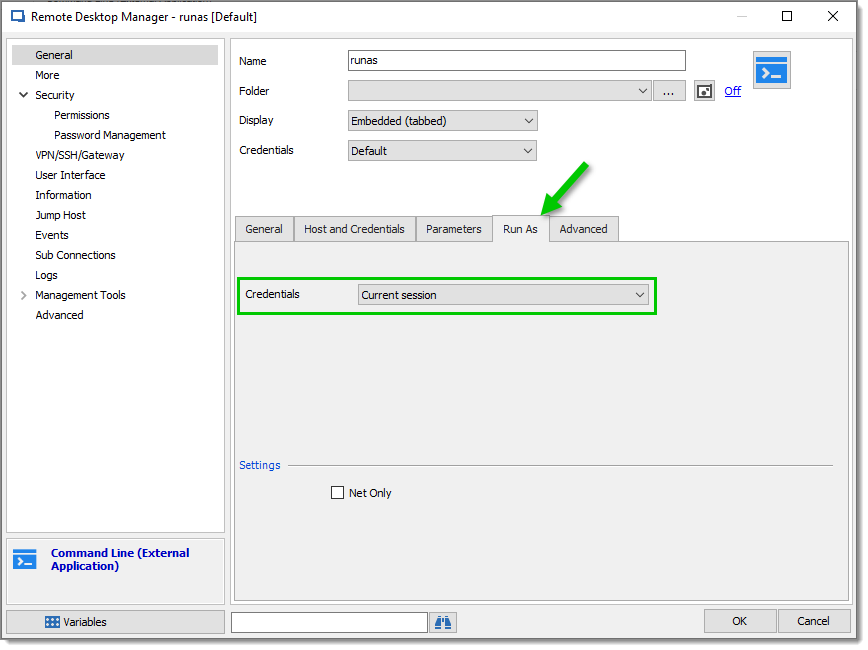Click the Cancel button

pos(814,621)
